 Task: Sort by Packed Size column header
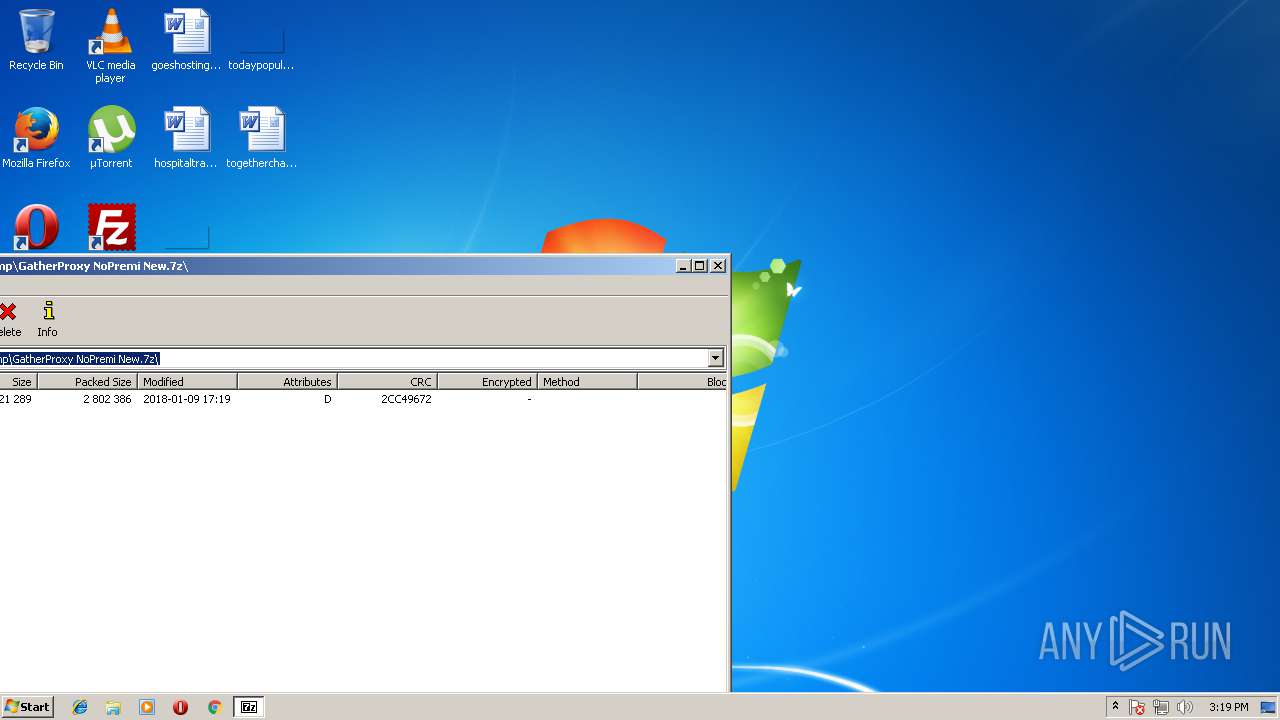coord(87,382)
